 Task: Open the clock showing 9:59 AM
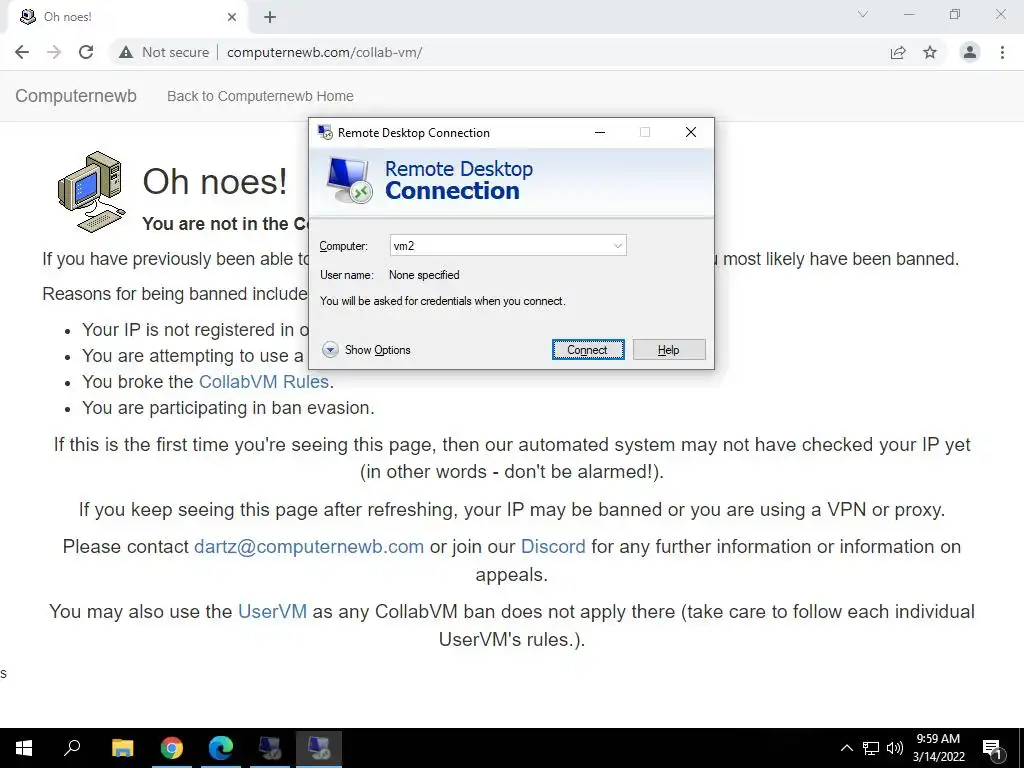pyautogui.click(x=938, y=748)
